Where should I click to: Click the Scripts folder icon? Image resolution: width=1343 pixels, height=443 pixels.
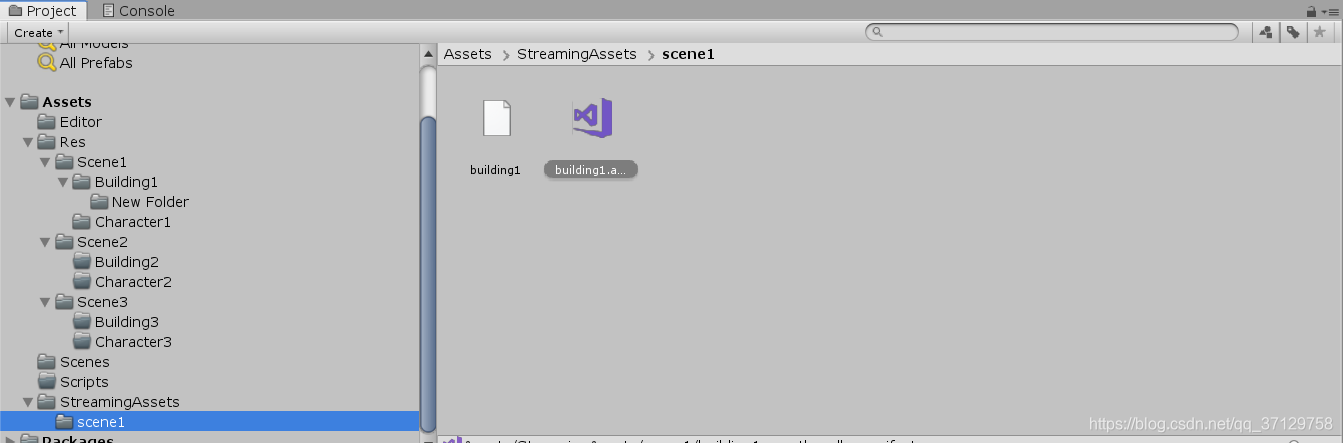[x=47, y=382]
